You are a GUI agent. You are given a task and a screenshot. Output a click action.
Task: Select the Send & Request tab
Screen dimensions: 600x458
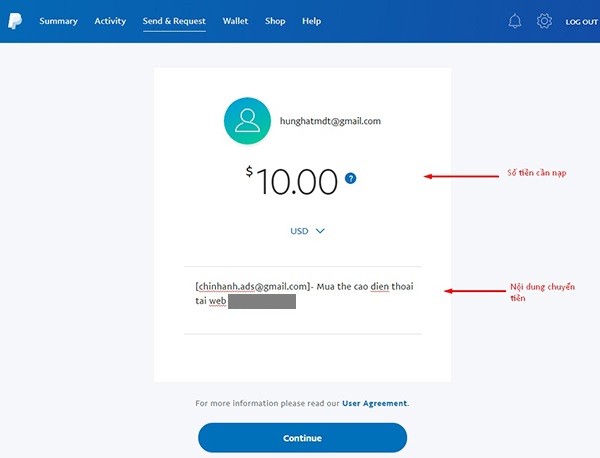coord(174,21)
